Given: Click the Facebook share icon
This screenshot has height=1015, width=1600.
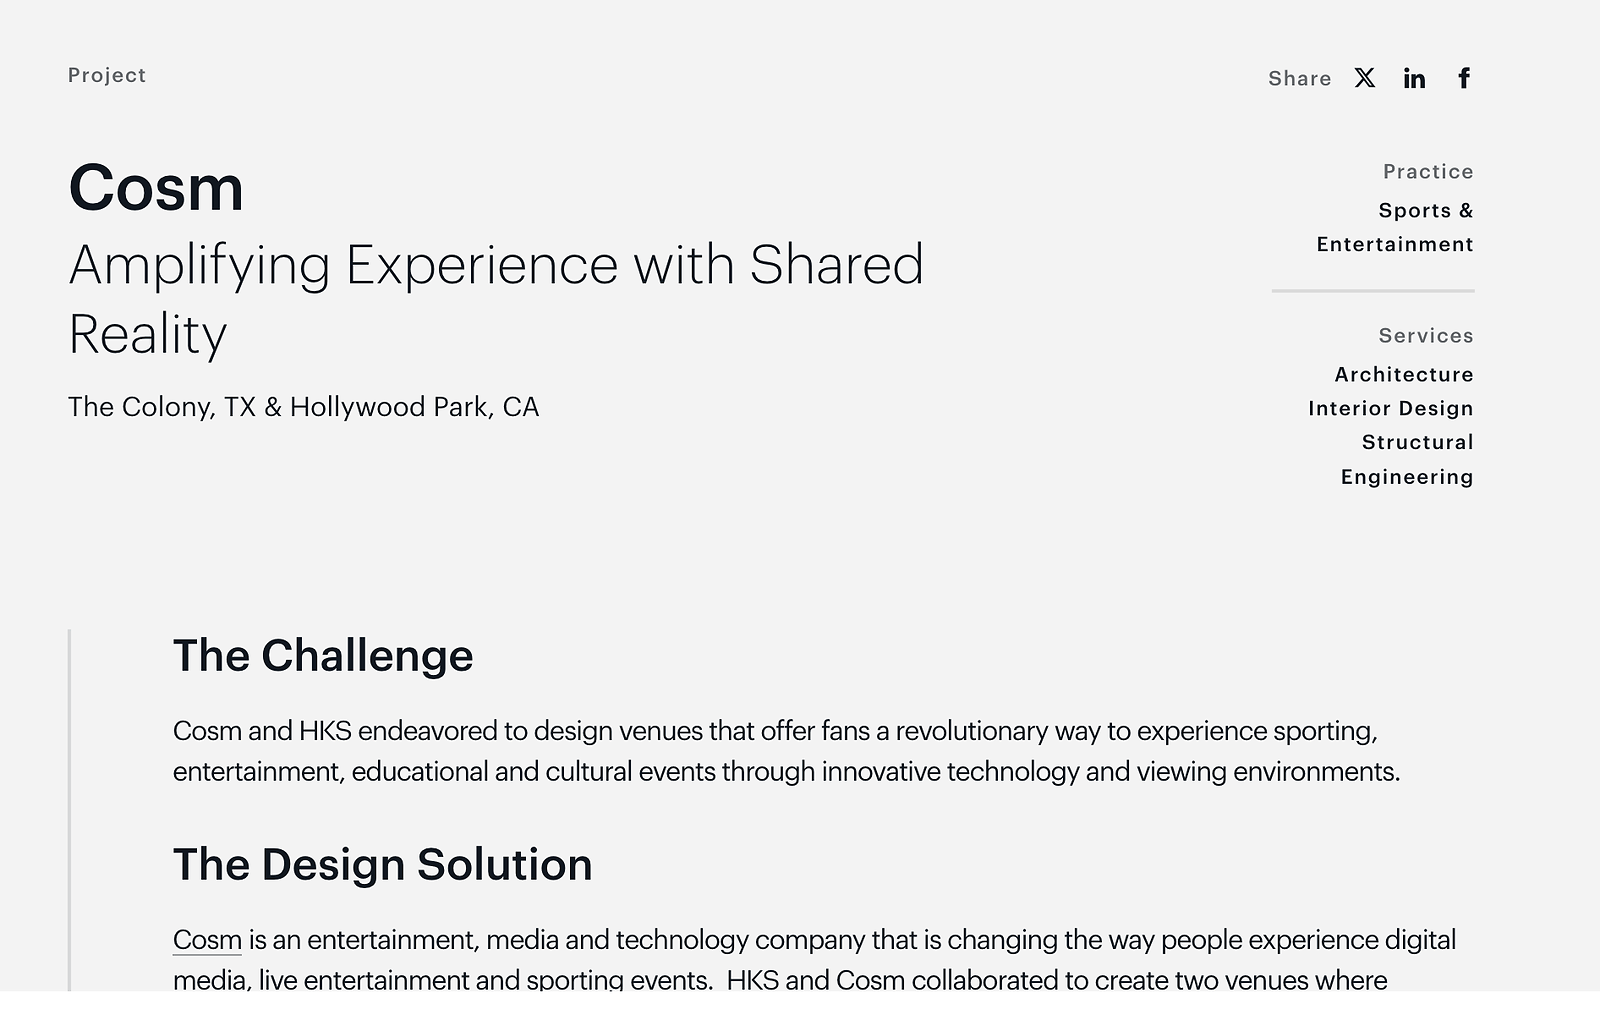Looking at the screenshot, I should [x=1464, y=78].
